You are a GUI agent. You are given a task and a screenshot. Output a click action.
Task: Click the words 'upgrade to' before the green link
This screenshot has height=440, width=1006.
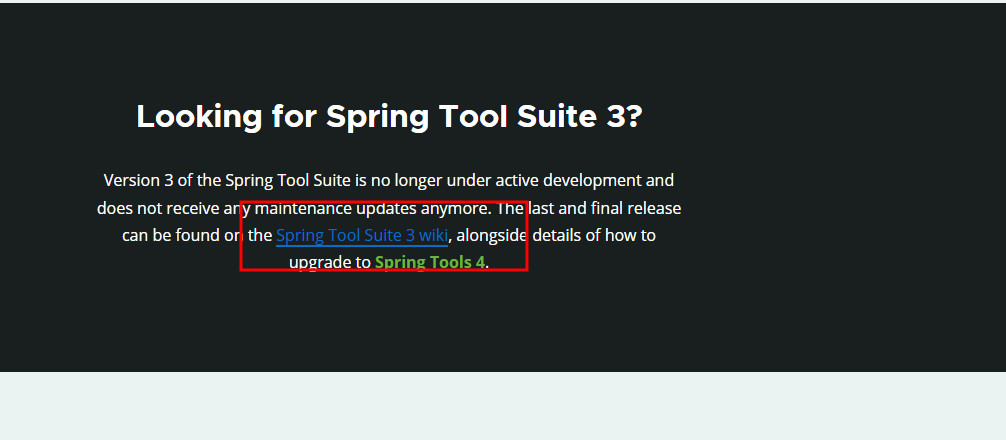click(330, 263)
